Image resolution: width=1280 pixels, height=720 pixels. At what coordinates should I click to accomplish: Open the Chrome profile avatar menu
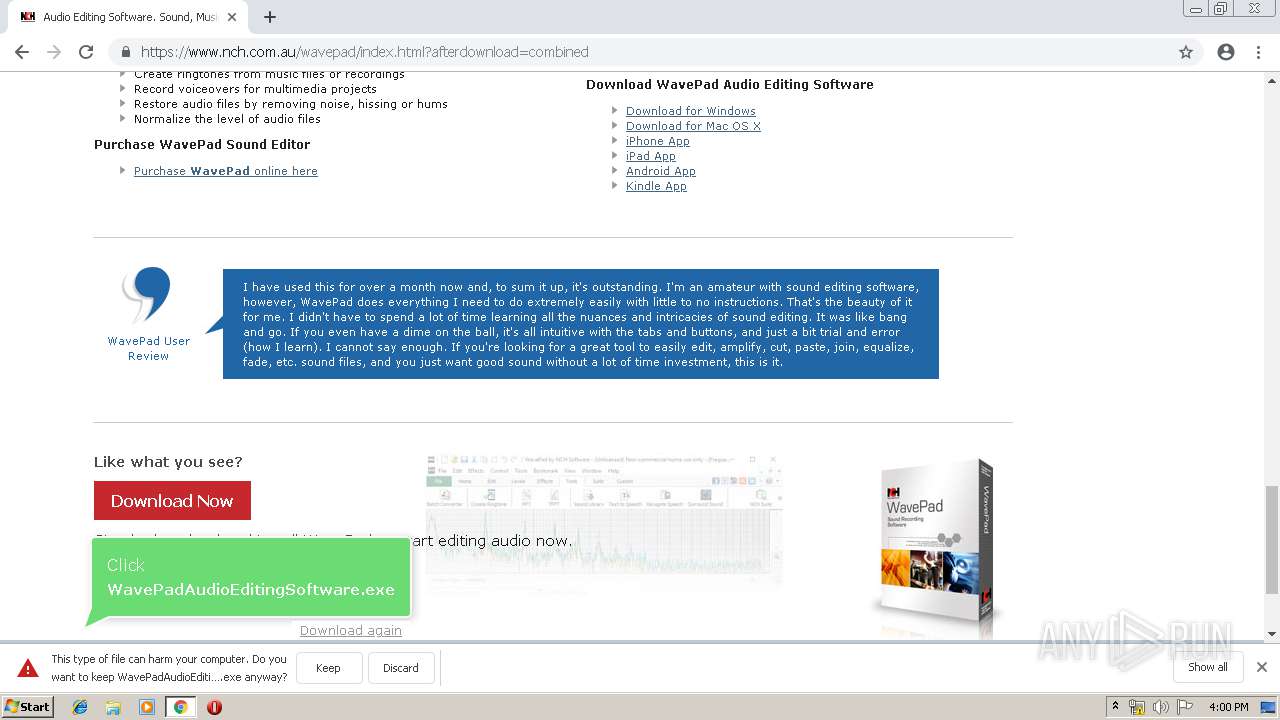1226,52
